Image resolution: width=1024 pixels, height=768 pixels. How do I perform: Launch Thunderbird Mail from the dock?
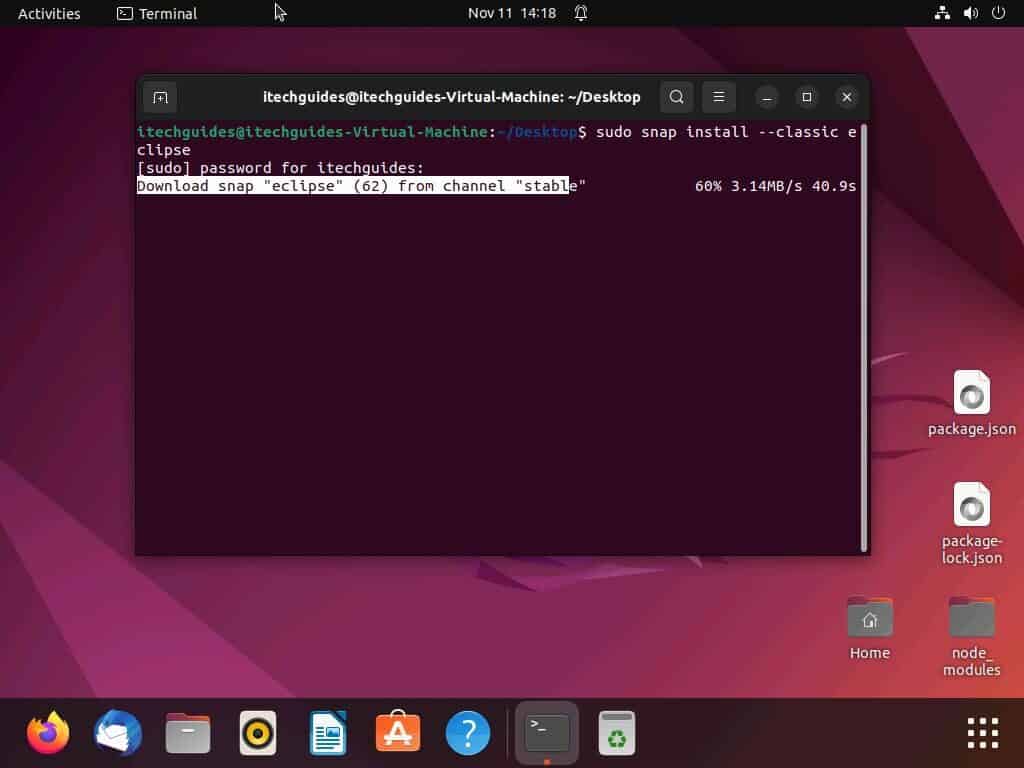[x=118, y=733]
